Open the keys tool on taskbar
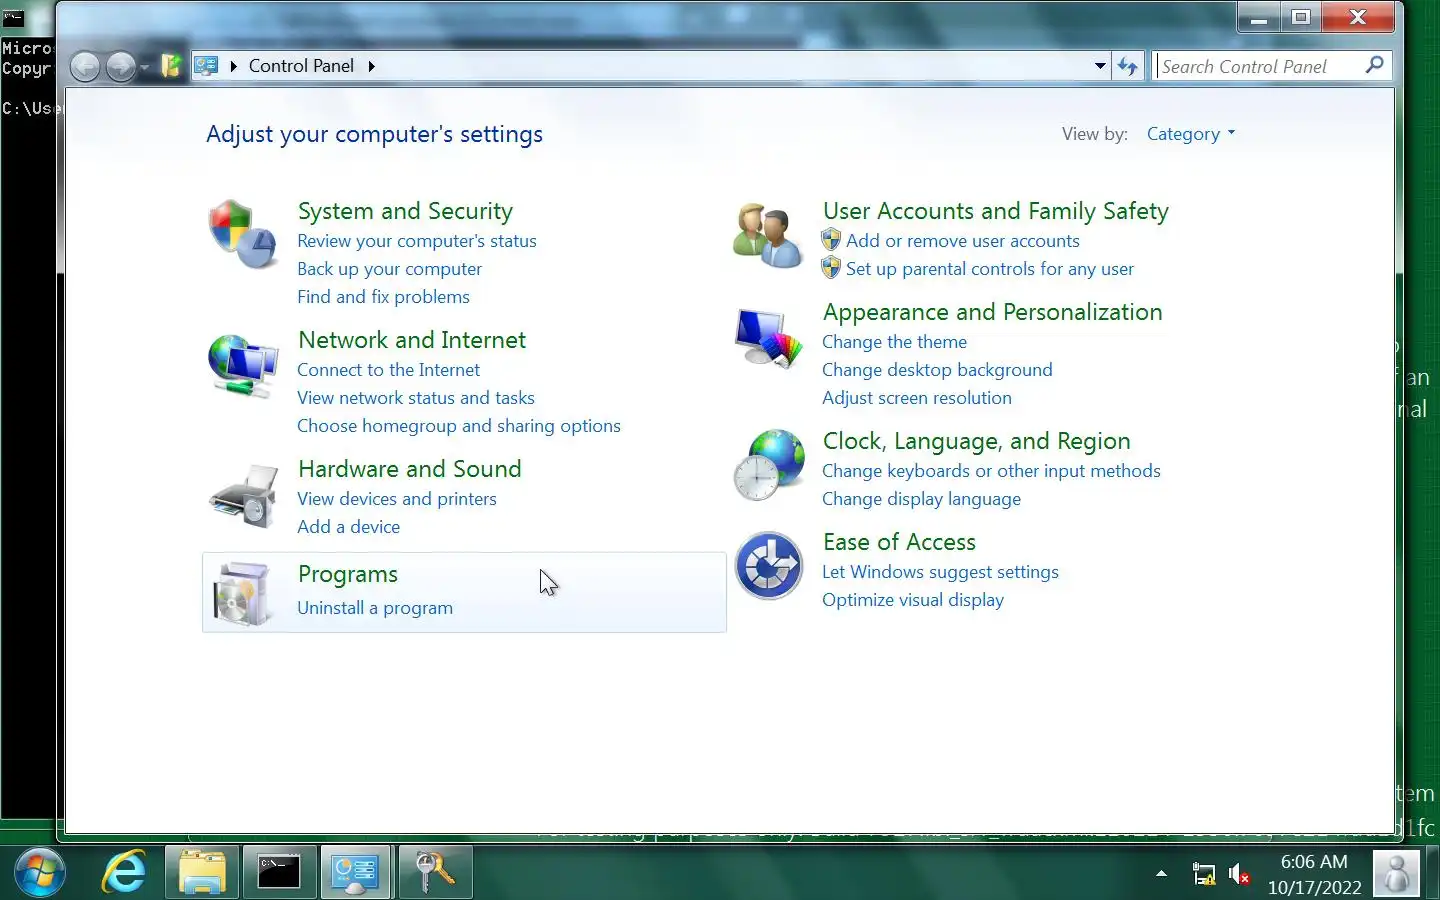 tap(434, 873)
